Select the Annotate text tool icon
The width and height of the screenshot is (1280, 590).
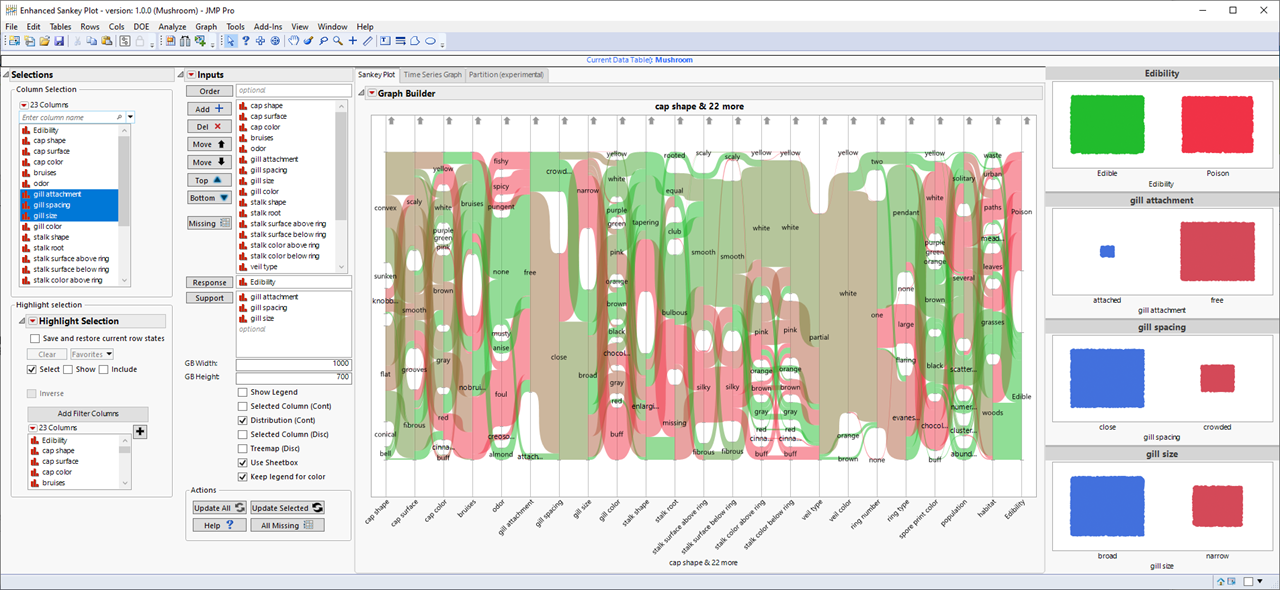coord(385,41)
